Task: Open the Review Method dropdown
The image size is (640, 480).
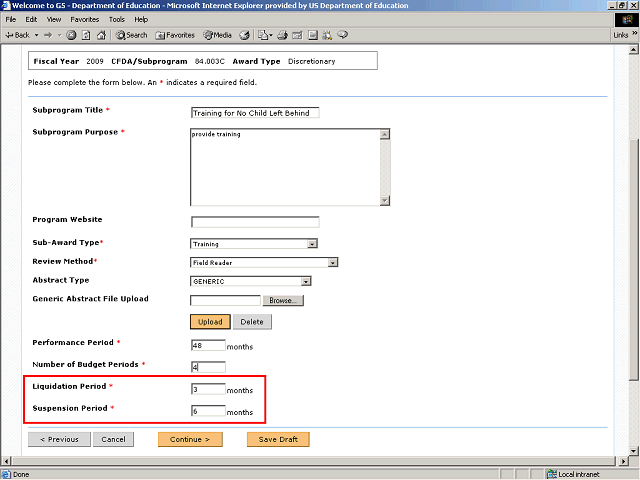Action: pyautogui.click(x=264, y=262)
